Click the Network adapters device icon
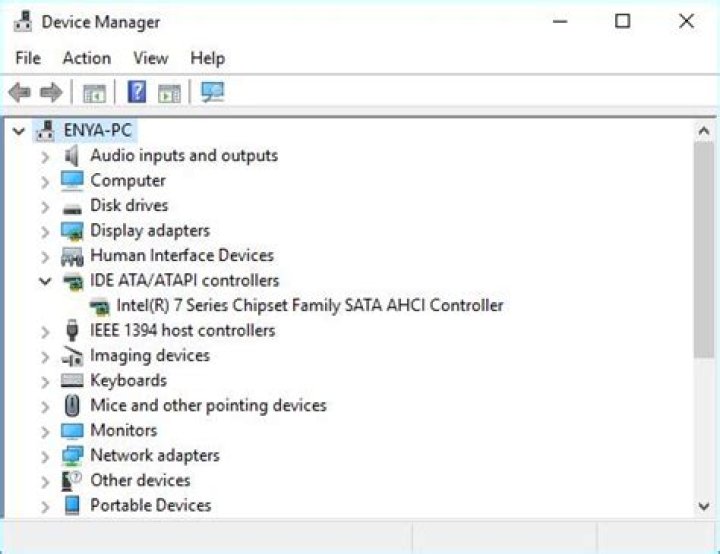Screen dimensions: 720x554 coord(72,456)
